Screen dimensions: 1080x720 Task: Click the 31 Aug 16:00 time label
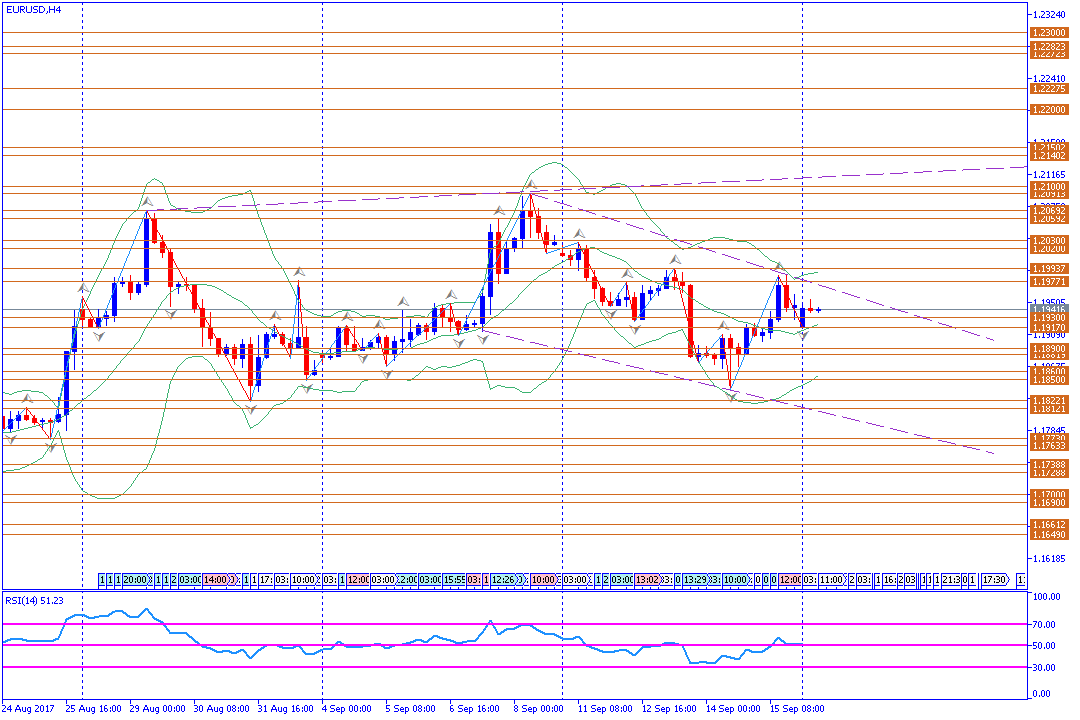[286, 708]
